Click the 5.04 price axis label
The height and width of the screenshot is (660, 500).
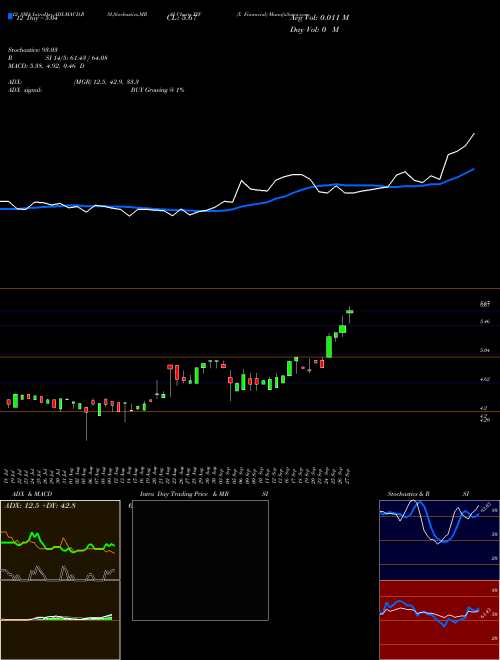[x=485, y=350]
